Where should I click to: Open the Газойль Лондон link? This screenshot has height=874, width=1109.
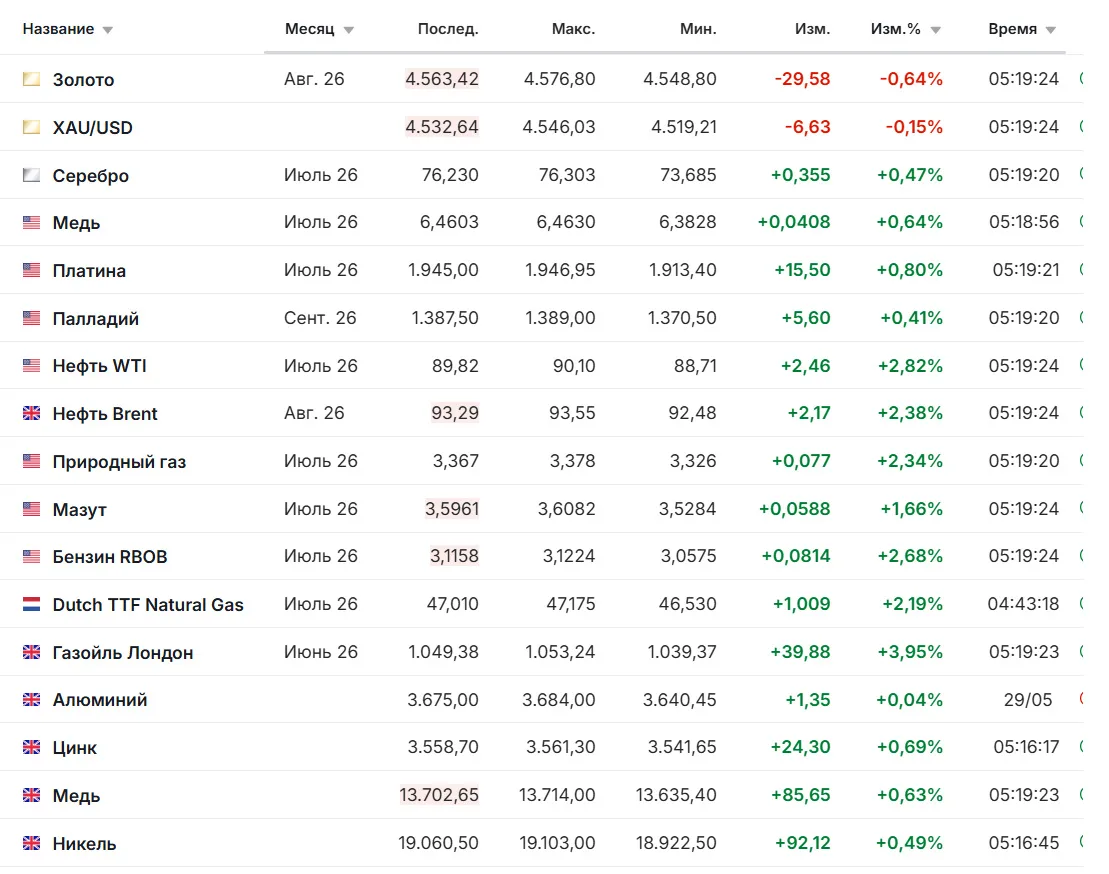[x=123, y=652]
